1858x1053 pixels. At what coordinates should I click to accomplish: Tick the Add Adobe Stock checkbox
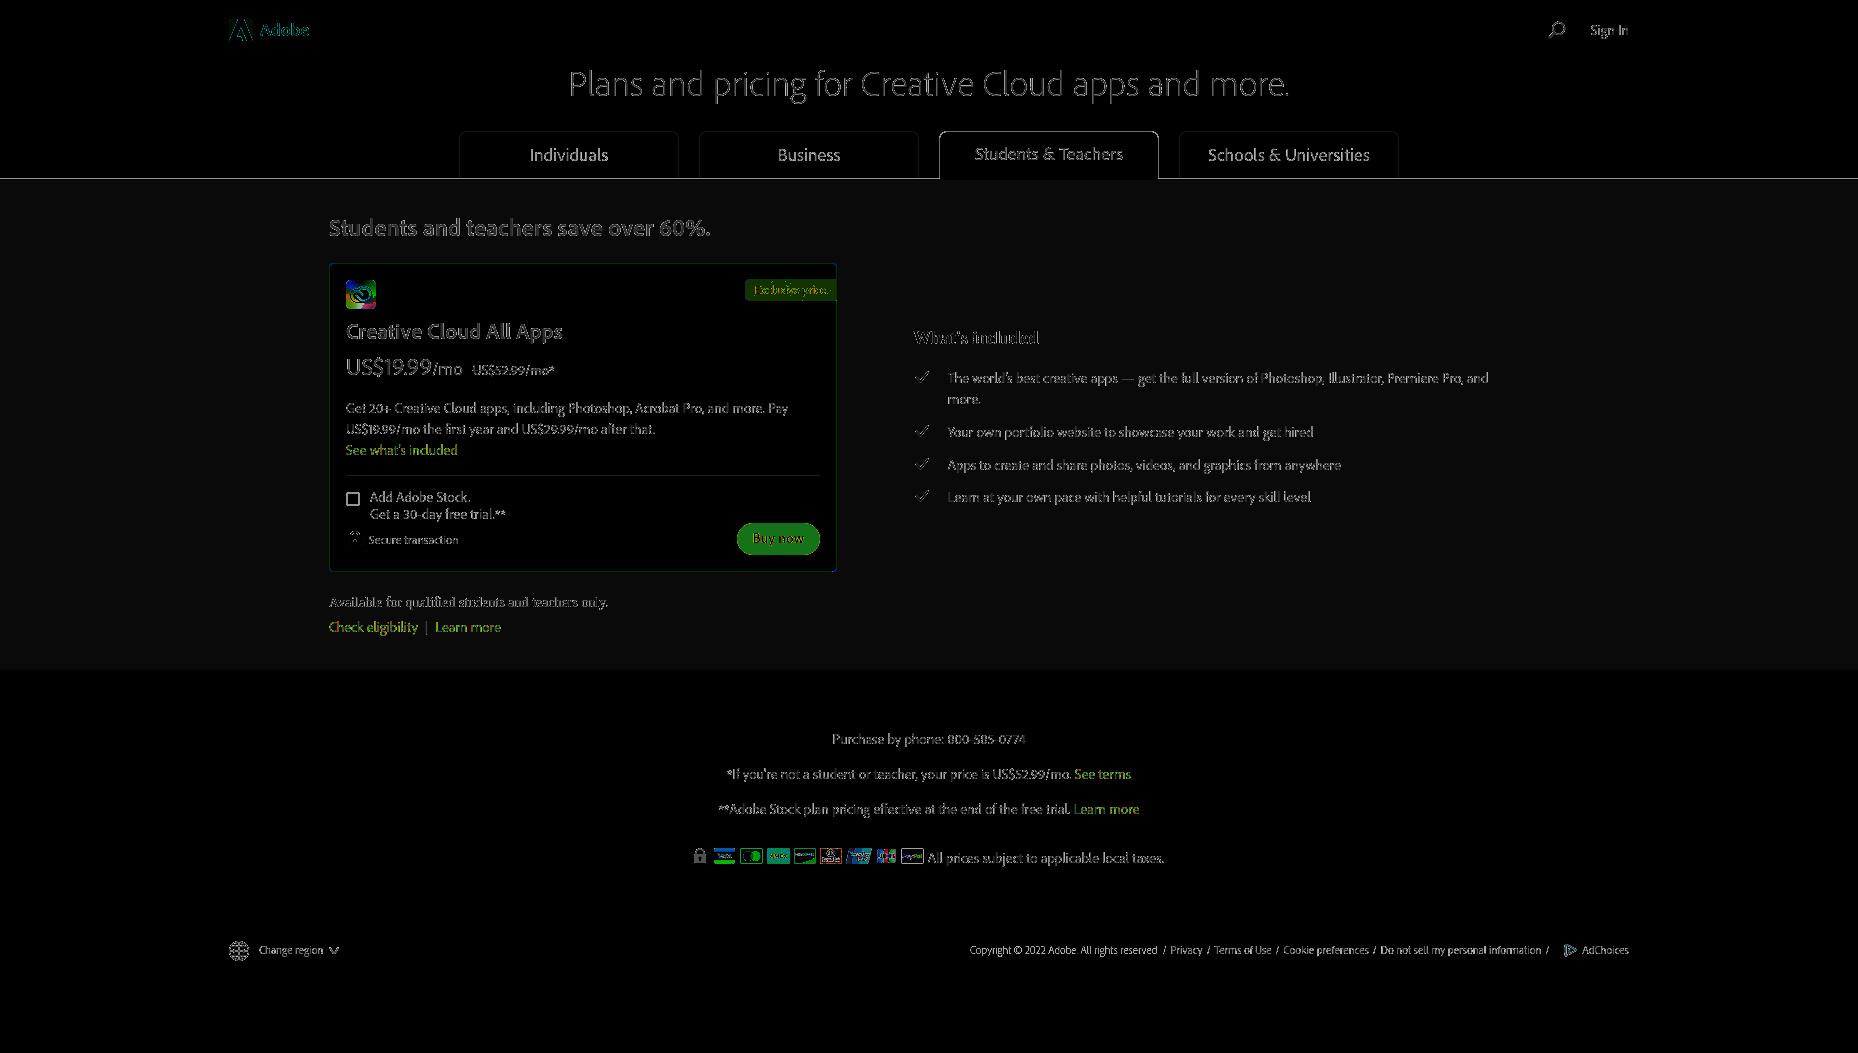[x=353, y=499]
